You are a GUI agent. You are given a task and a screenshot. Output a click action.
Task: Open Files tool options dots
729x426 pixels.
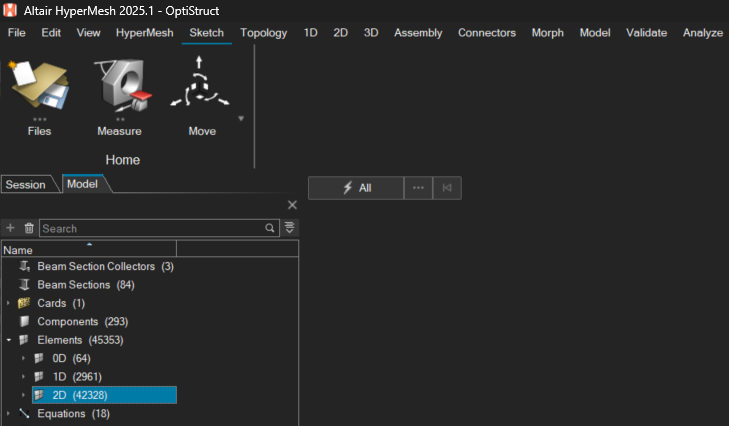pos(40,120)
